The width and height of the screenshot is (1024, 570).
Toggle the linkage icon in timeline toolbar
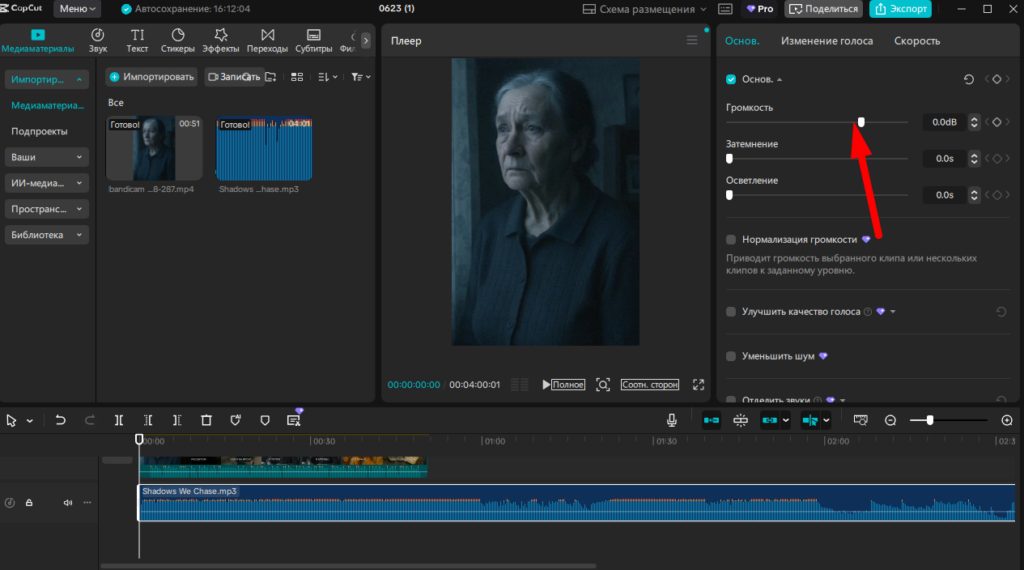(769, 420)
